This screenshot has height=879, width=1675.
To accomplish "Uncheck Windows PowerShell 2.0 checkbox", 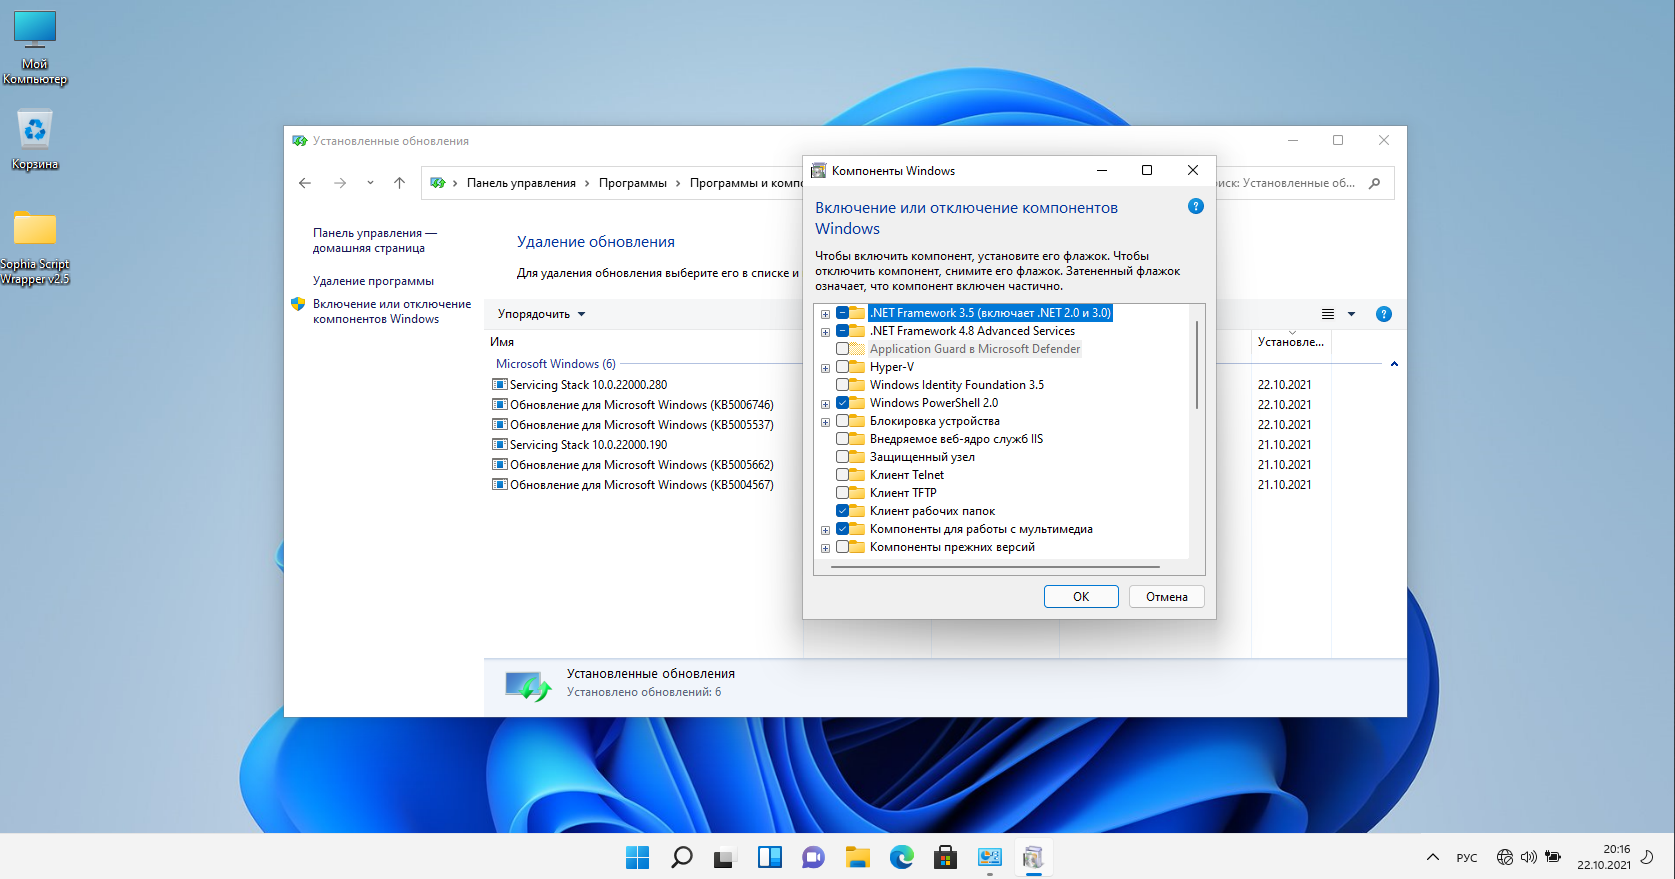I will point(842,403).
